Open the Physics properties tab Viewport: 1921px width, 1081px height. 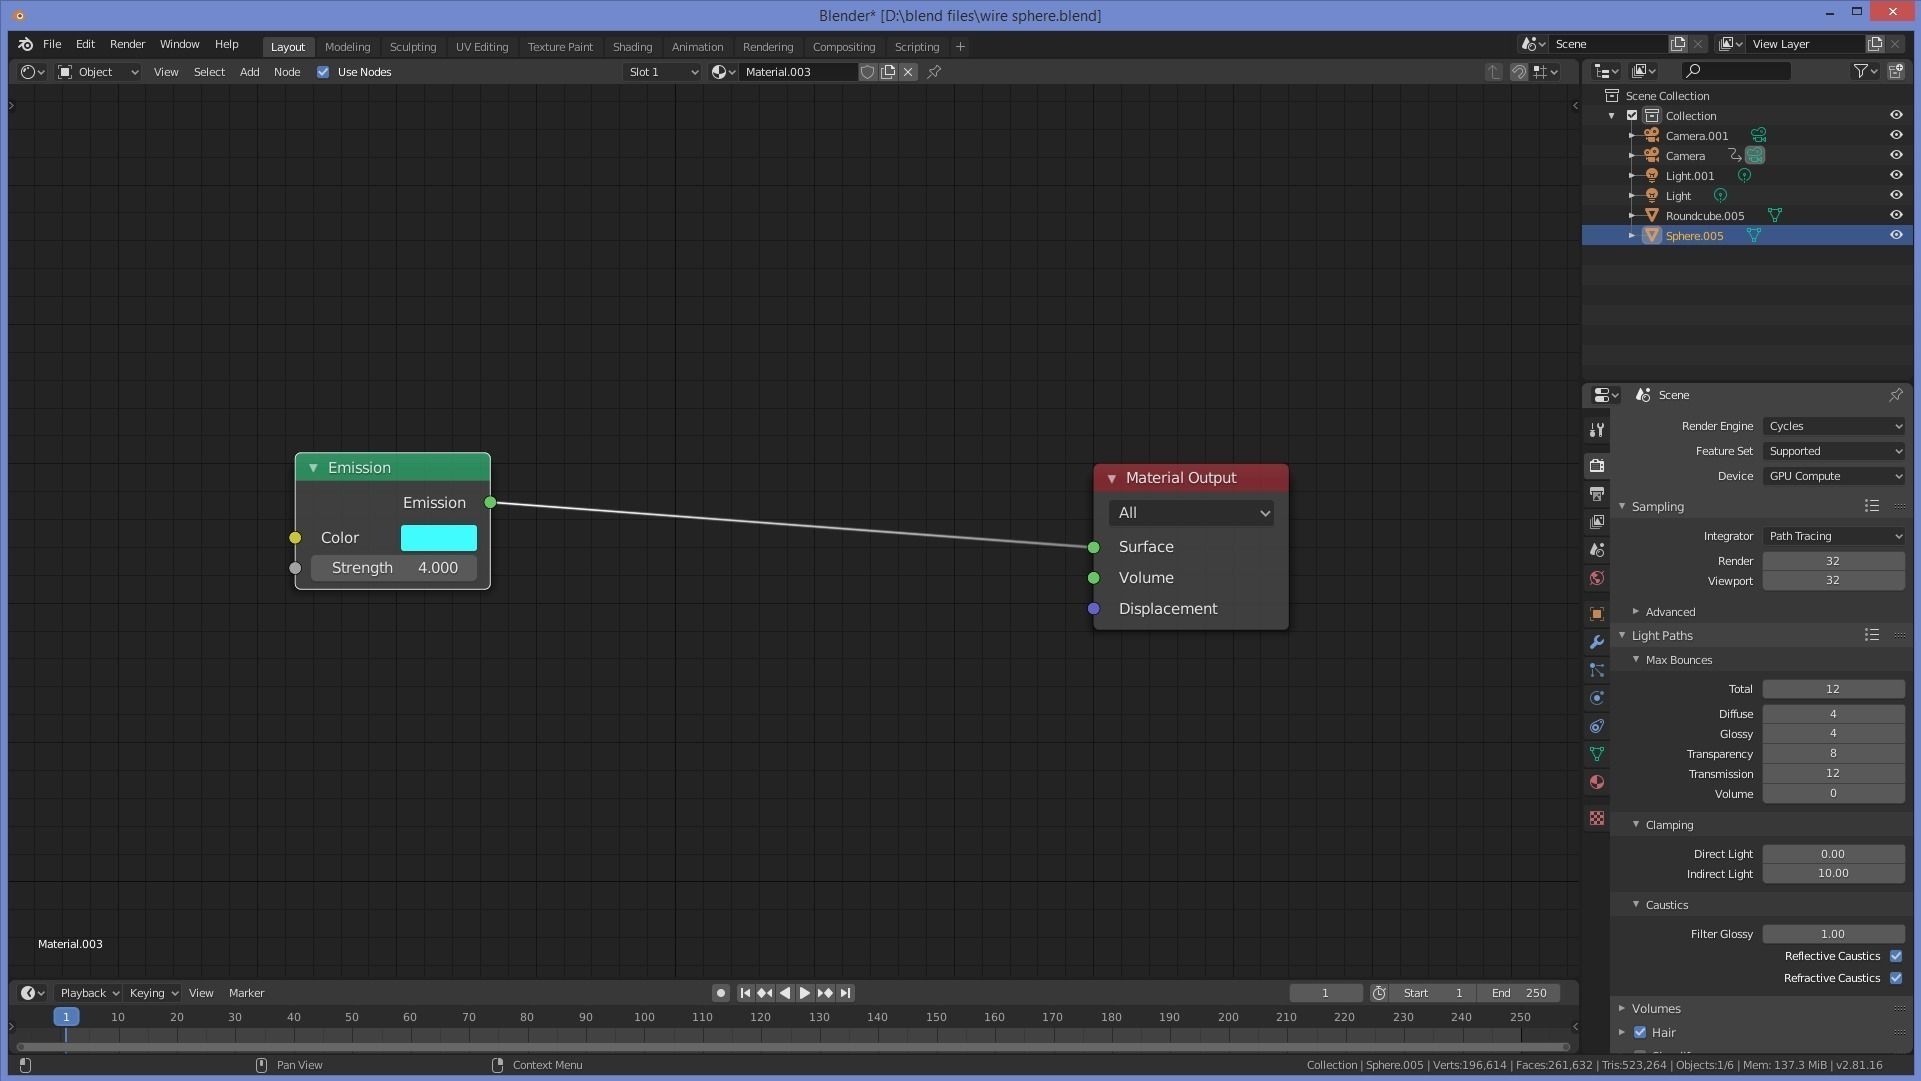tap(1597, 698)
